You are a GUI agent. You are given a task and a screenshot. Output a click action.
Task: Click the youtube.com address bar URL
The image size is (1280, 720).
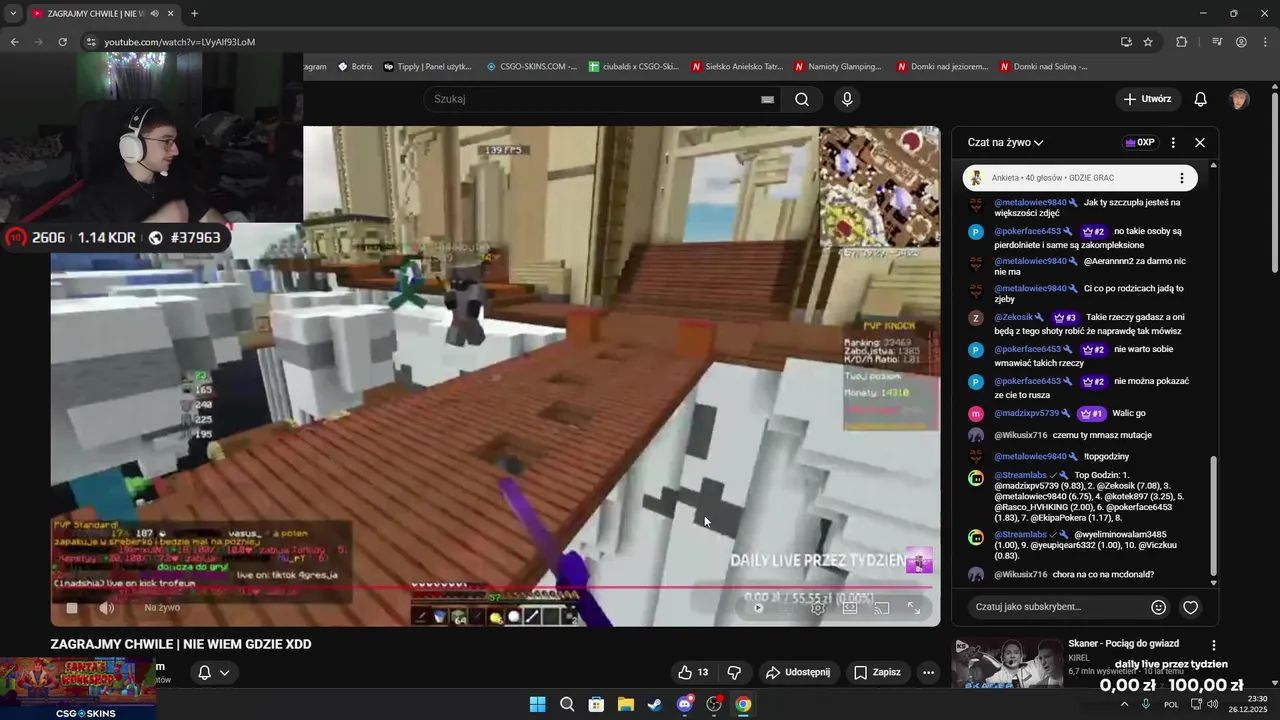[x=180, y=42]
